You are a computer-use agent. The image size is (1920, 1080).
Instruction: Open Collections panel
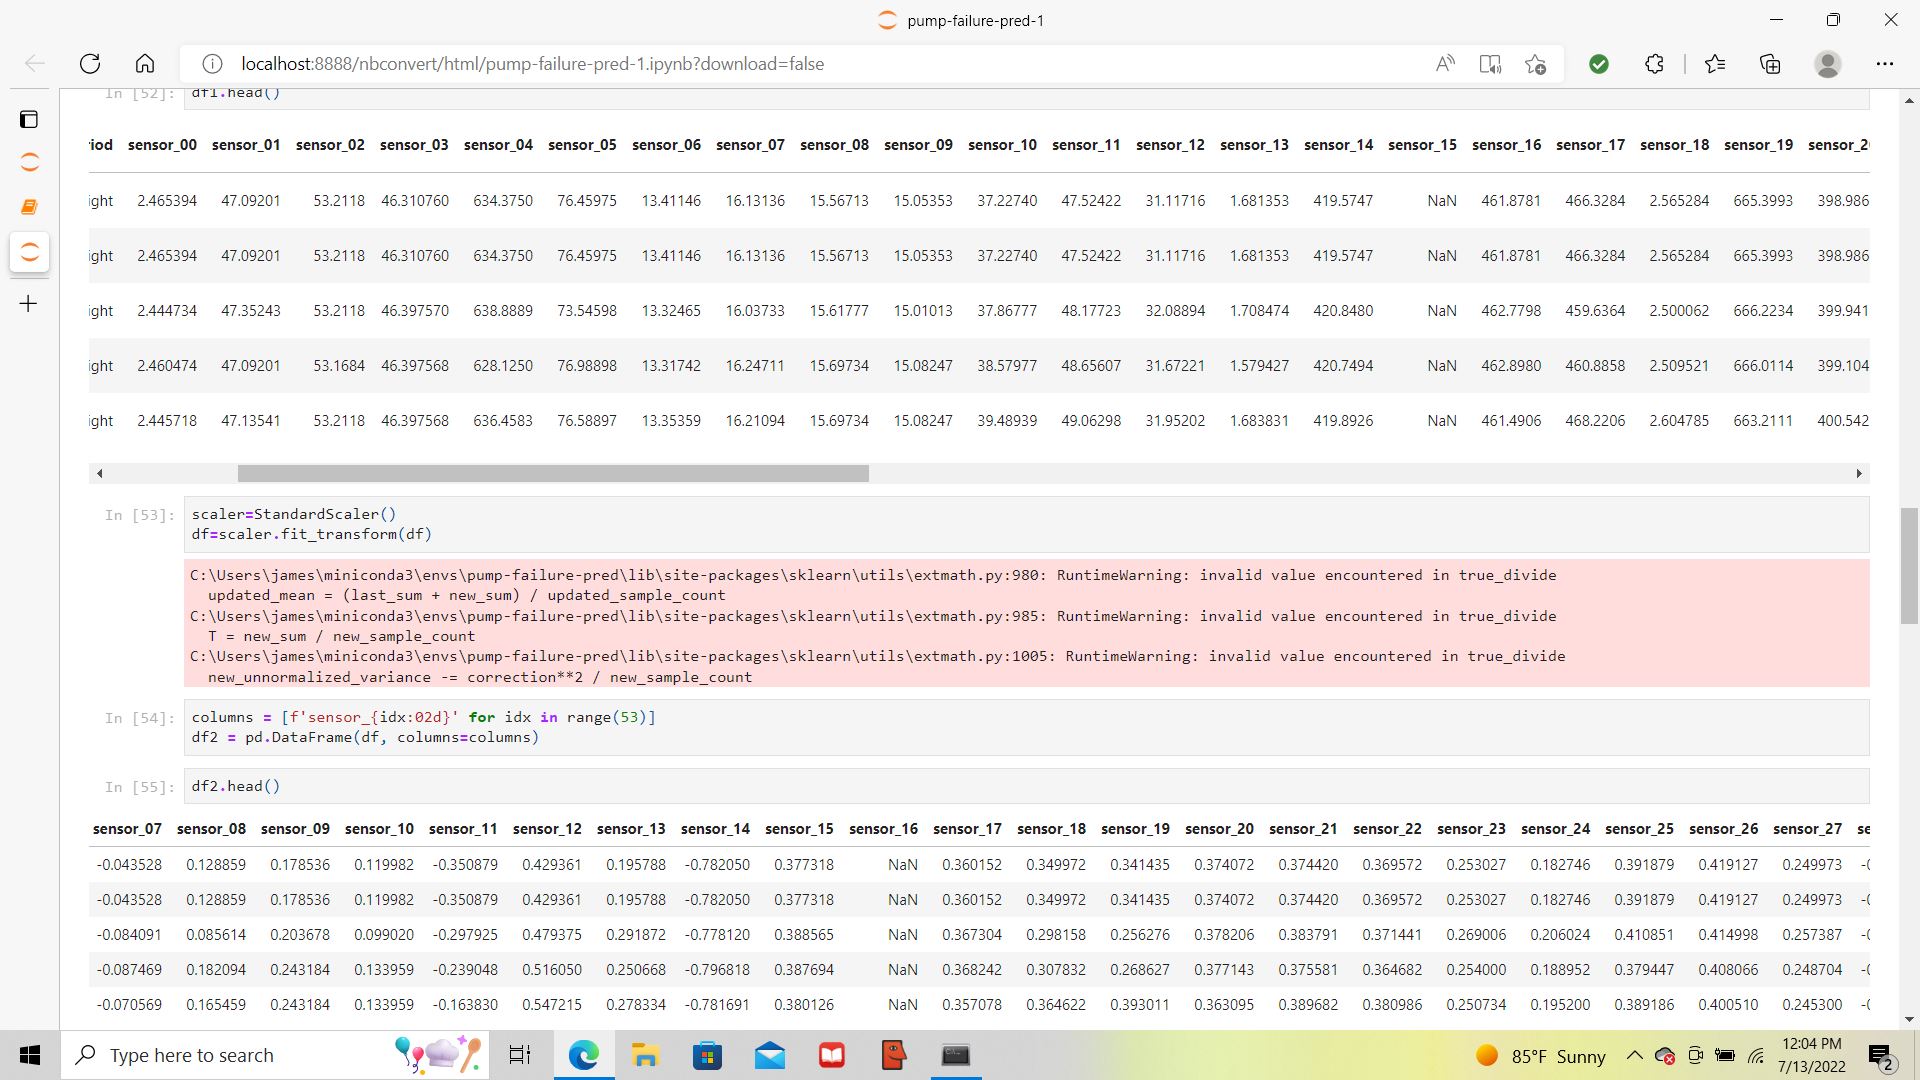point(1770,64)
